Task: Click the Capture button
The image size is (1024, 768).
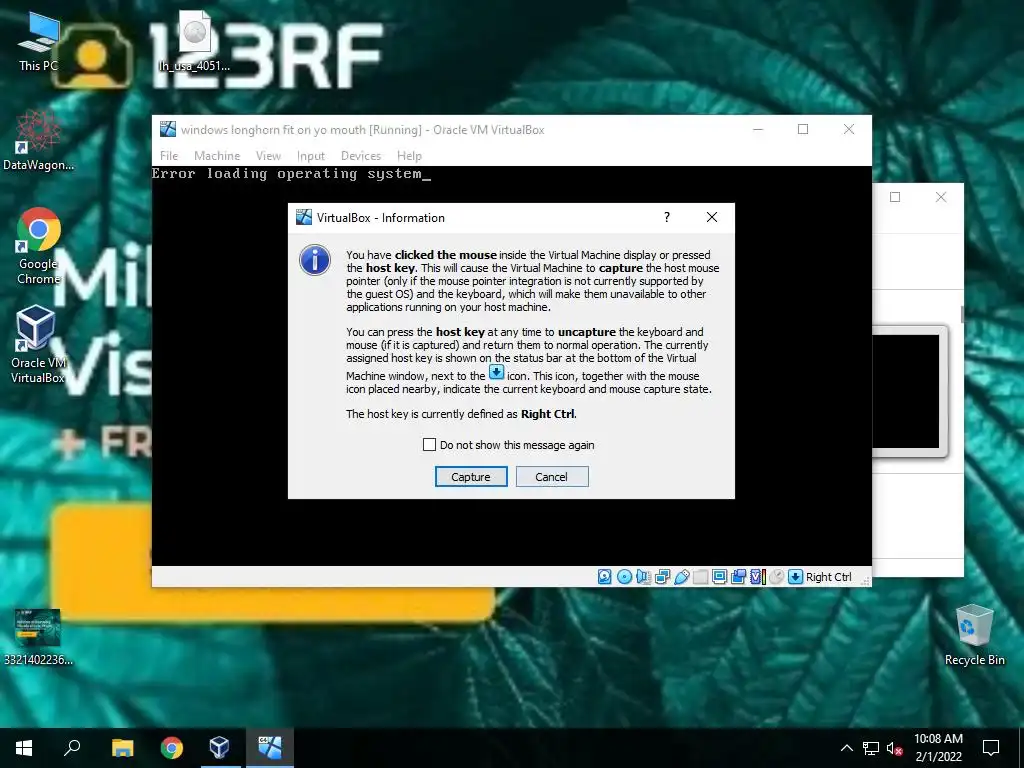Action: click(471, 477)
